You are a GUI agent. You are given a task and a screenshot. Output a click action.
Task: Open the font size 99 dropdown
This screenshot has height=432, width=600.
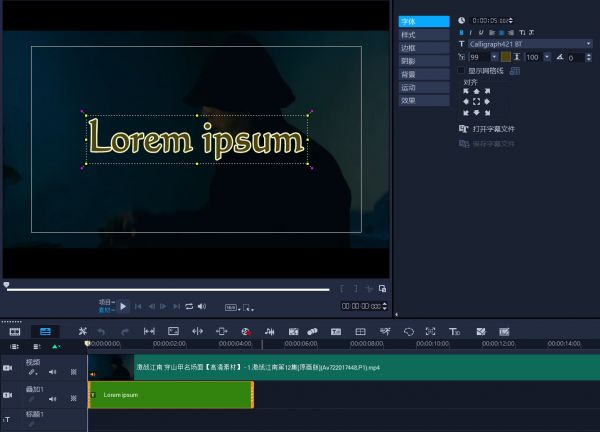click(x=494, y=57)
